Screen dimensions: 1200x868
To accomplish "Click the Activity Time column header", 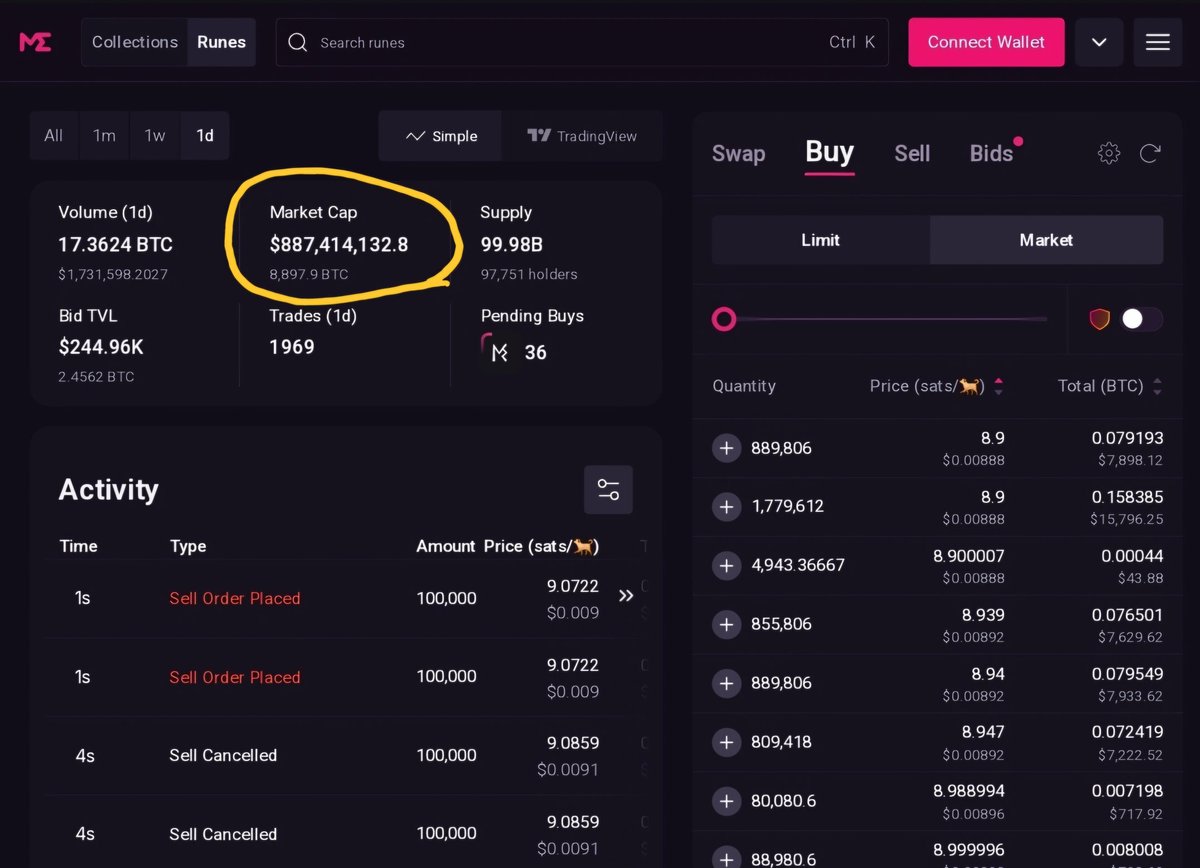I will (x=78, y=546).
